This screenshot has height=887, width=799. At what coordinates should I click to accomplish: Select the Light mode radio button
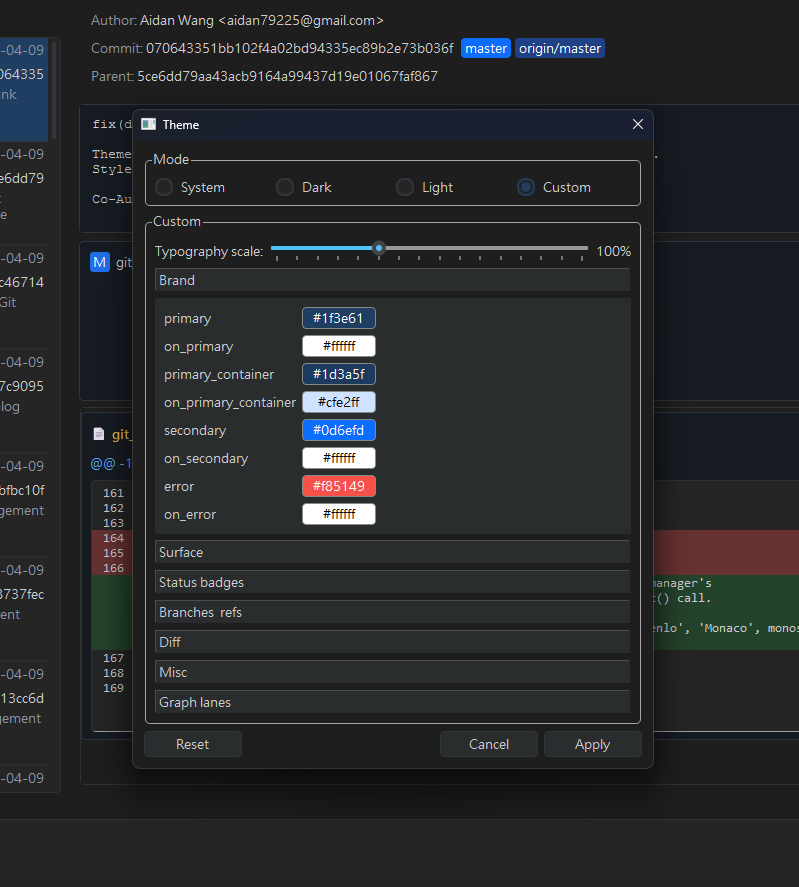click(405, 187)
